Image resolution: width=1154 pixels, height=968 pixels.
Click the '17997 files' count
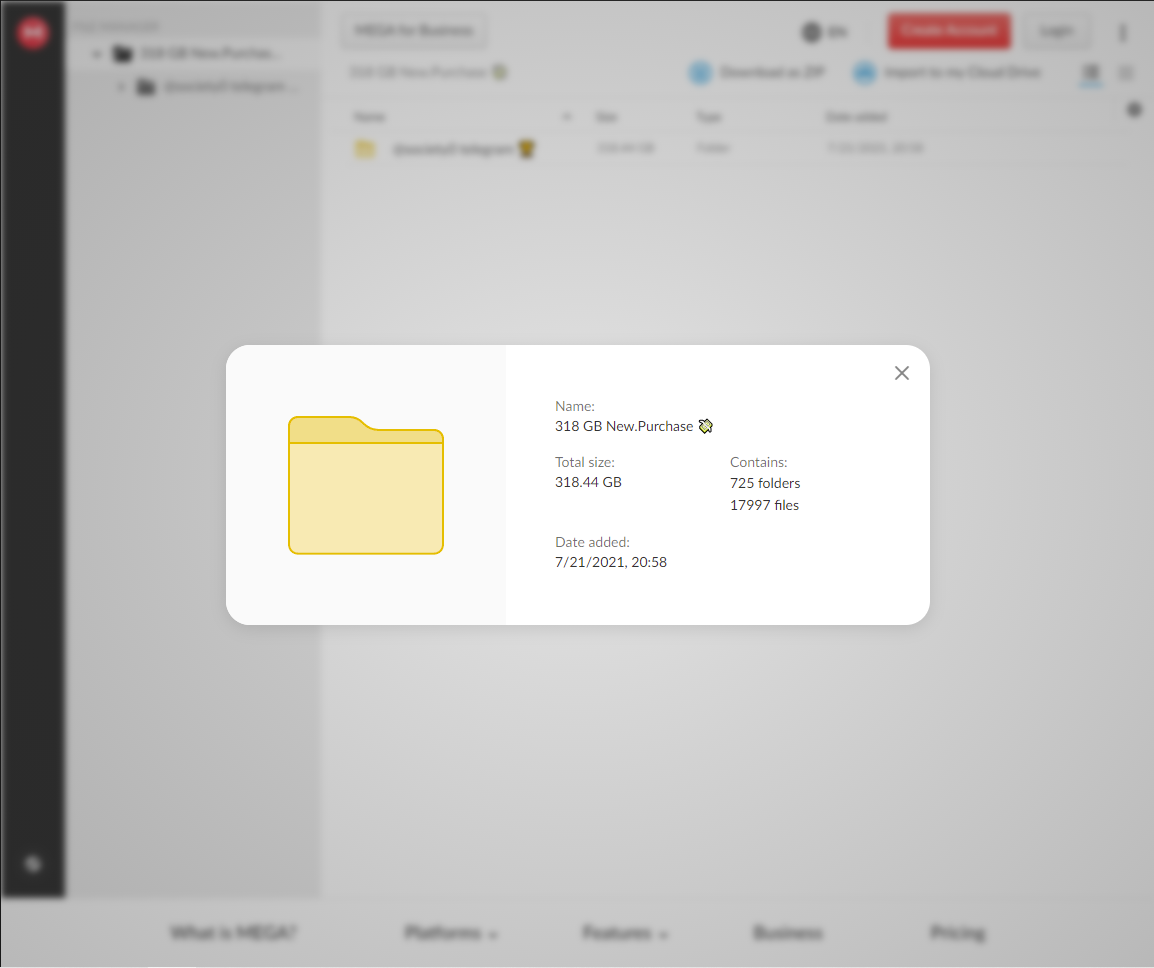pyautogui.click(x=764, y=505)
